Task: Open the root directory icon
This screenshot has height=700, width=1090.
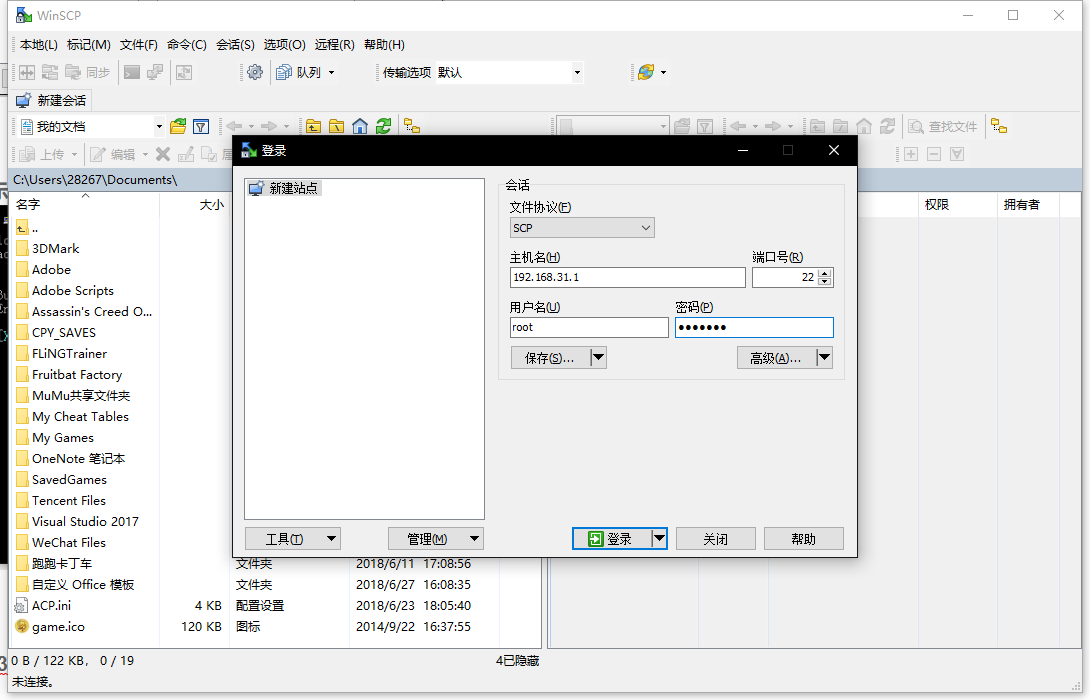Action: tap(337, 126)
